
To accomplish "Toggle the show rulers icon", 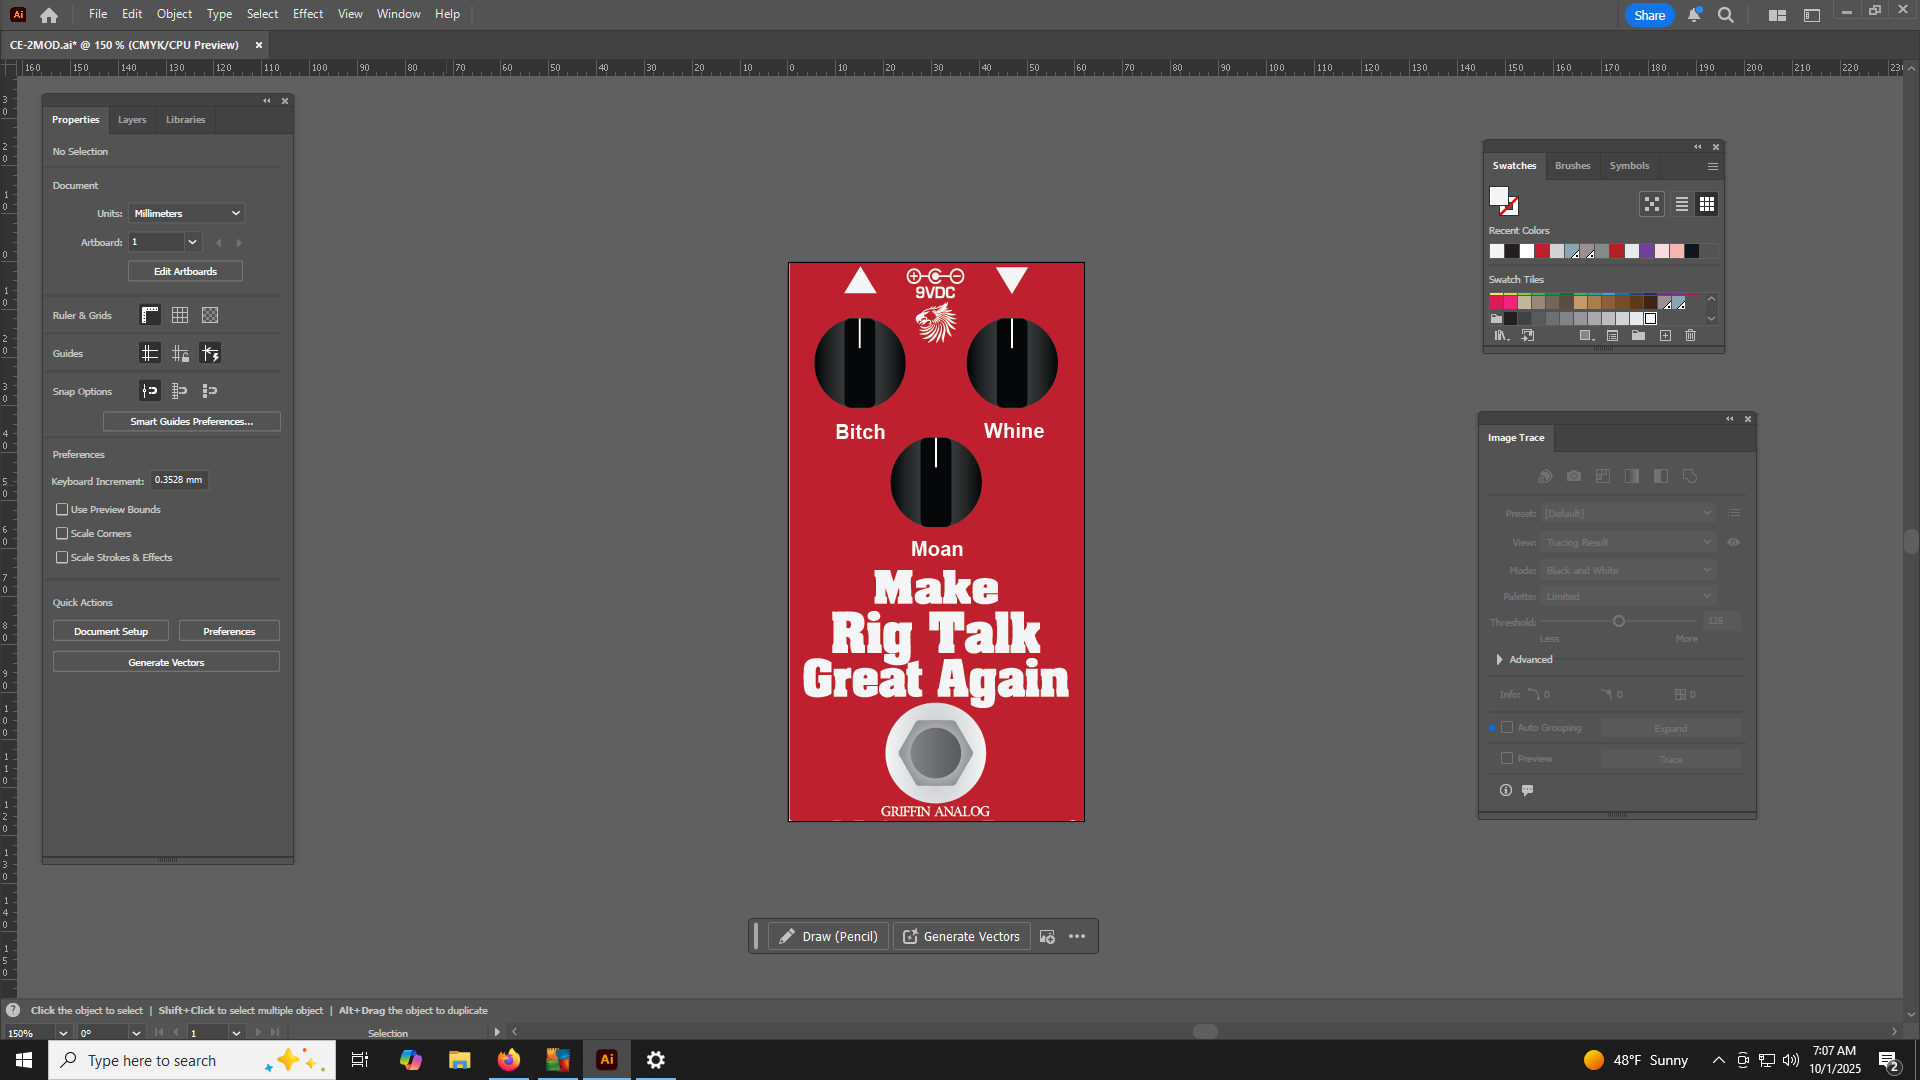I will pyautogui.click(x=150, y=315).
